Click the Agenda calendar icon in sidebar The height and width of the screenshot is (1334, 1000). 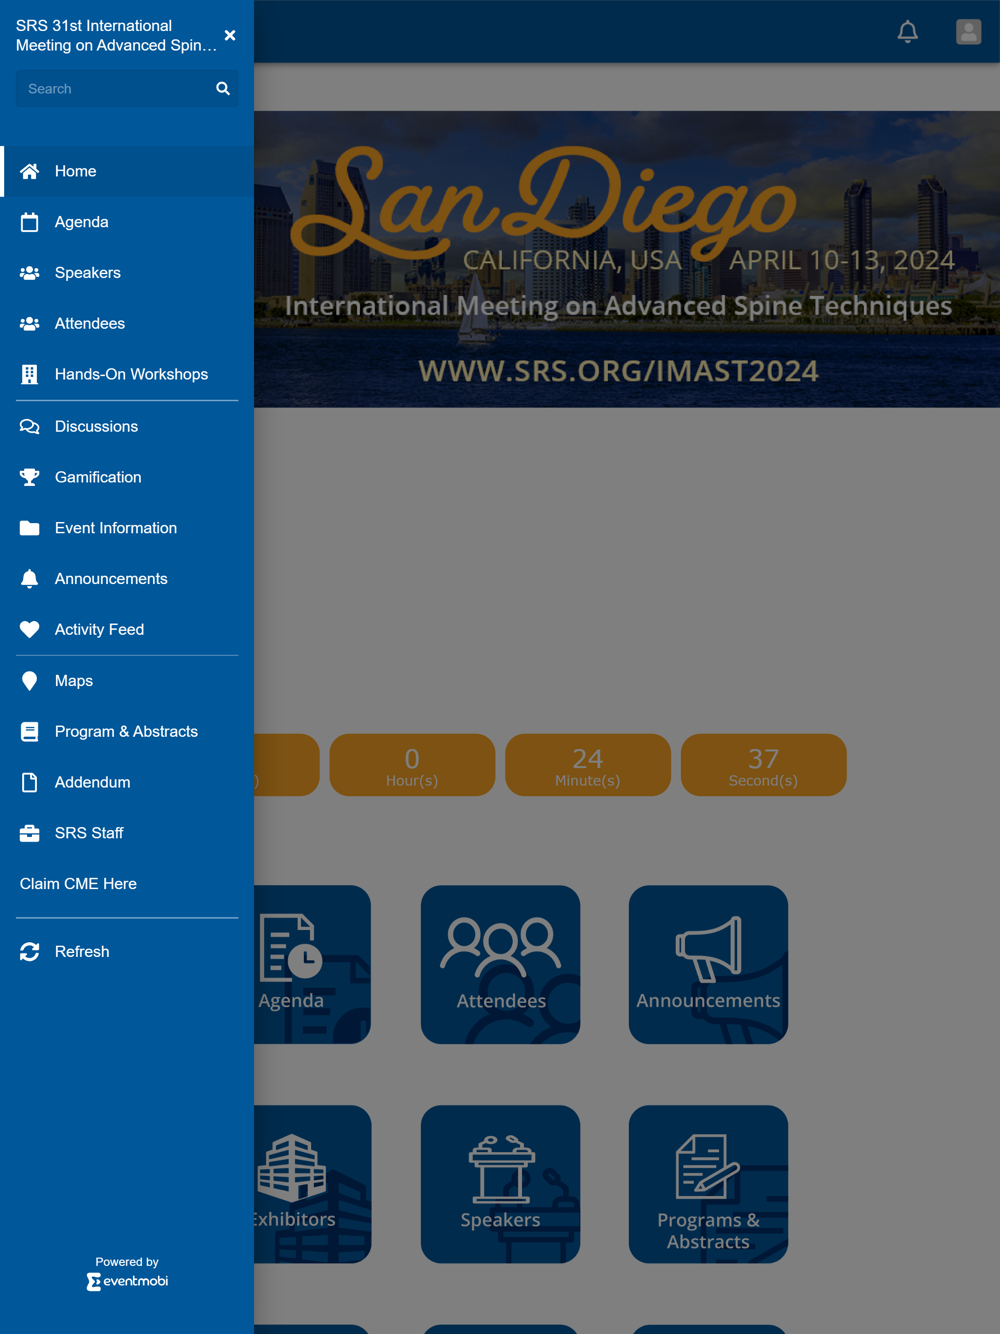click(x=30, y=222)
